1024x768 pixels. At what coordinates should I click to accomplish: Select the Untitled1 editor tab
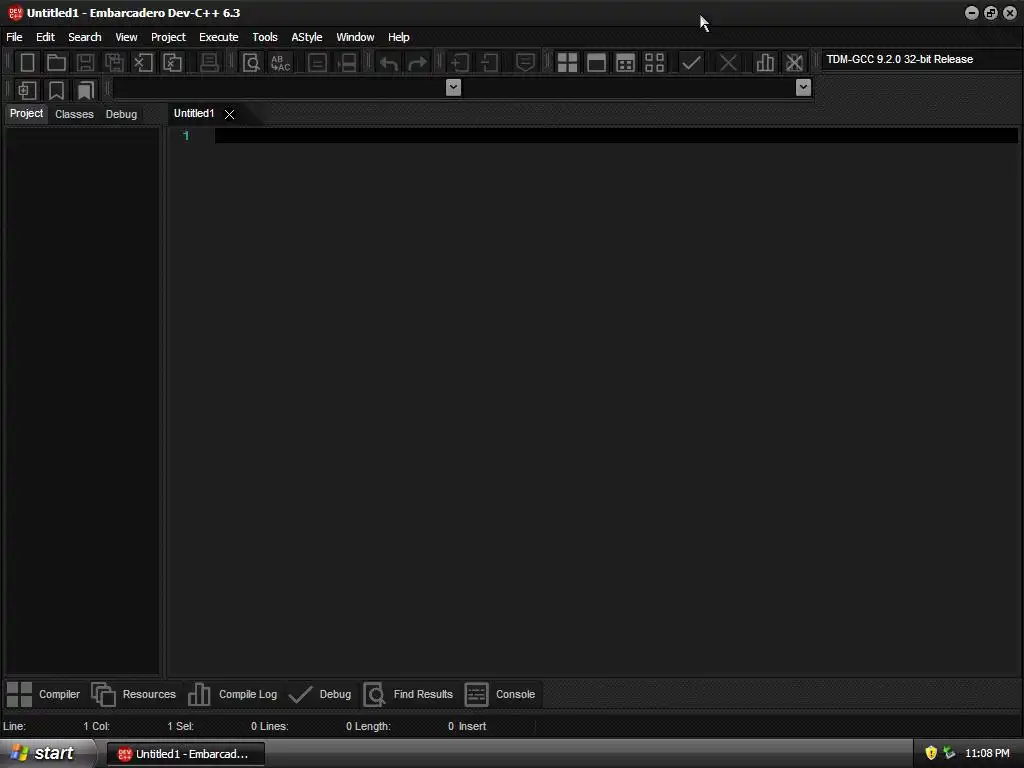pyautogui.click(x=194, y=114)
